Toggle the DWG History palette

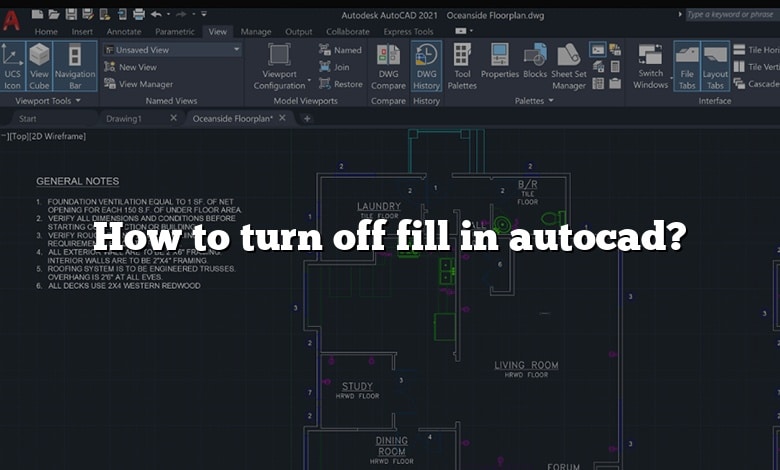coord(426,67)
